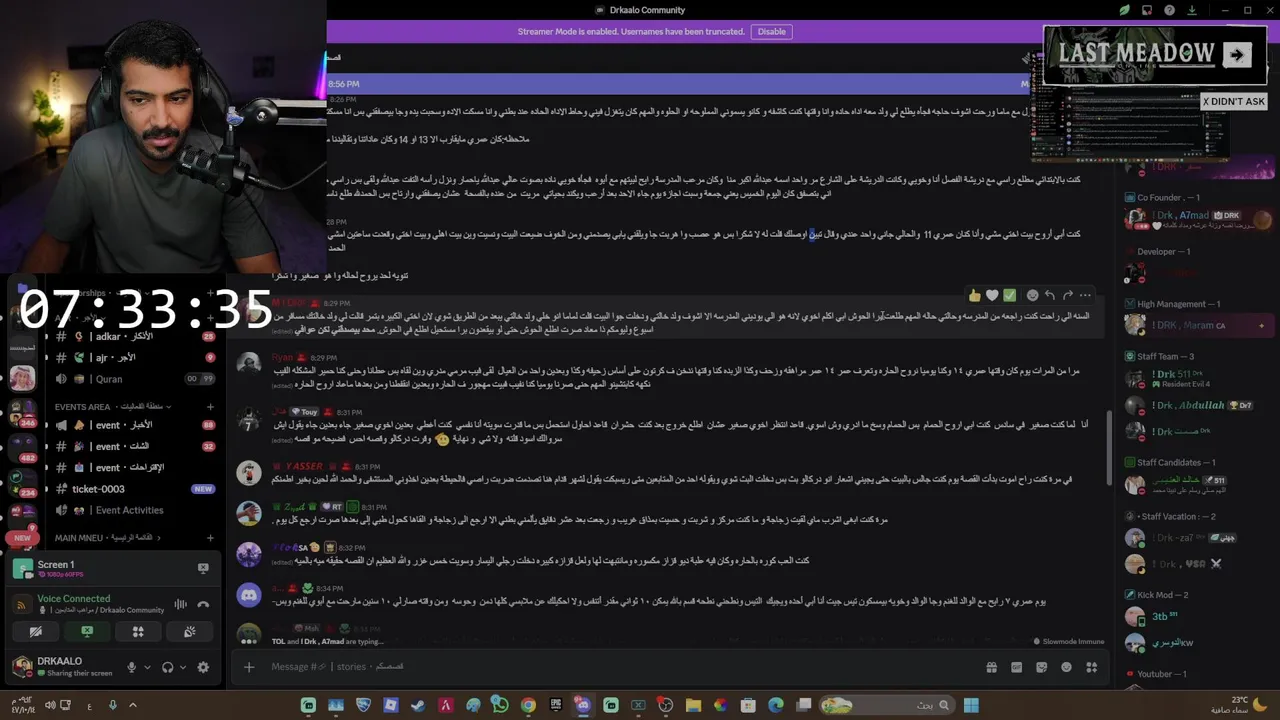Disable Streamer Mode via the Disable button

coord(772,32)
